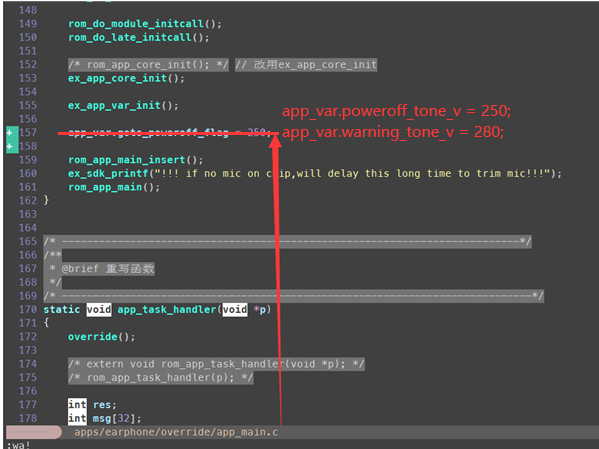Click the 'int' keyword on line 178

(x=77, y=418)
